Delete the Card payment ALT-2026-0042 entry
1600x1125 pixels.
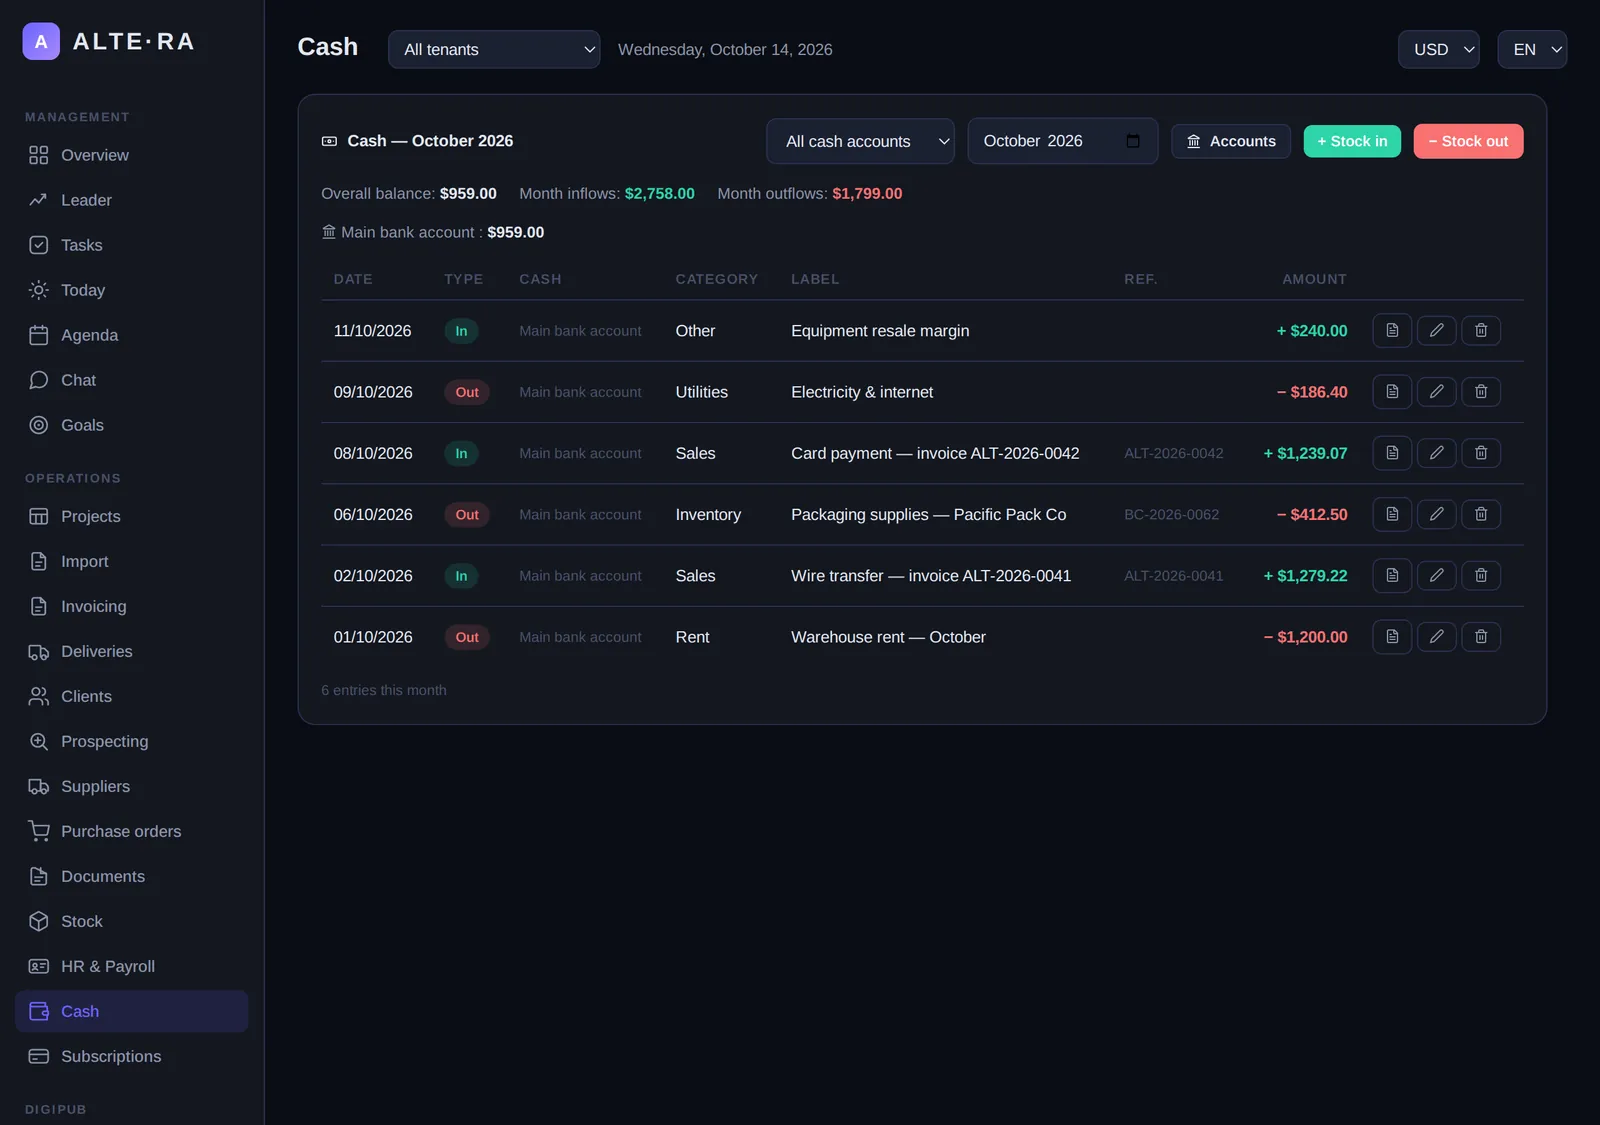(x=1481, y=453)
